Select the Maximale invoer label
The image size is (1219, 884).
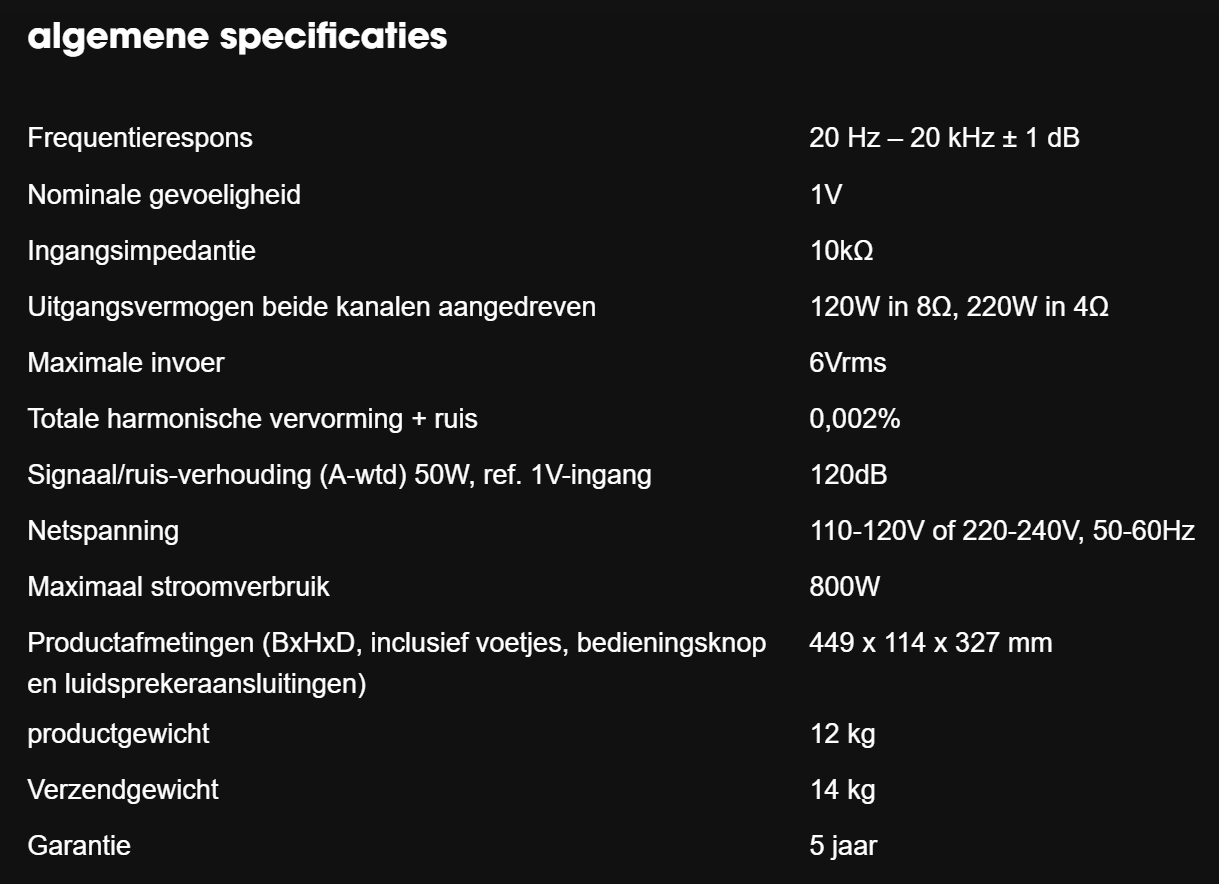[126, 362]
